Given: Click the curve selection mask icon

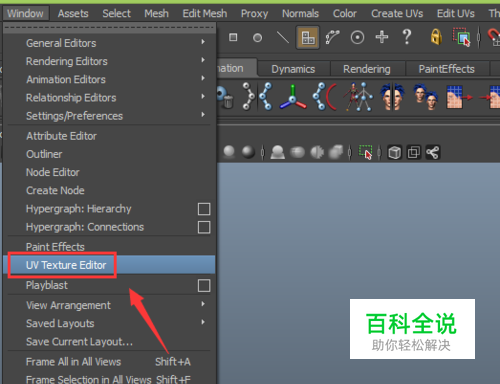Looking at the screenshot, I should pos(333,37).
